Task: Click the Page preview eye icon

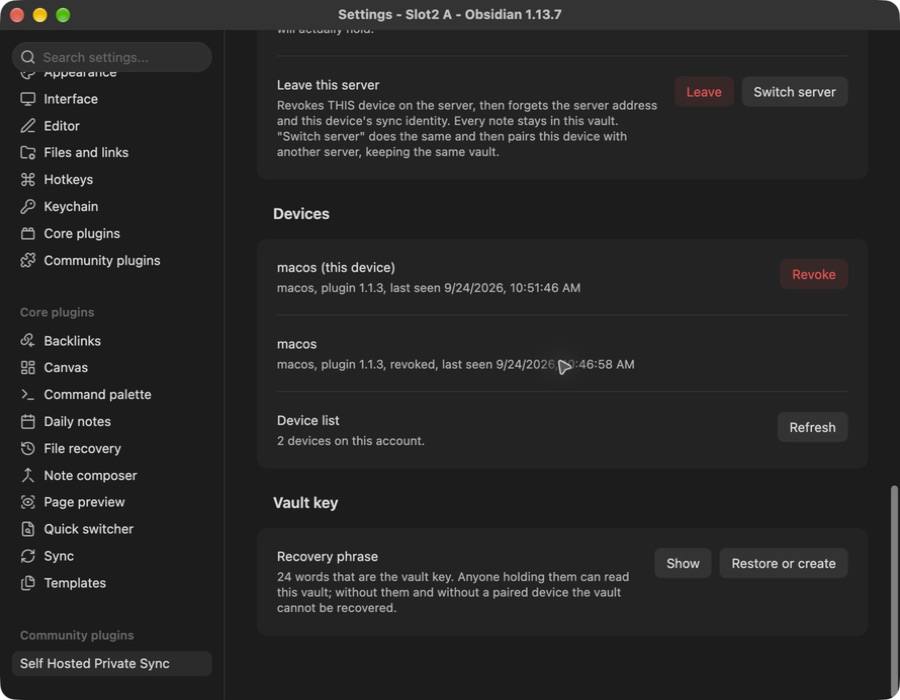Action: click(28, 502)
